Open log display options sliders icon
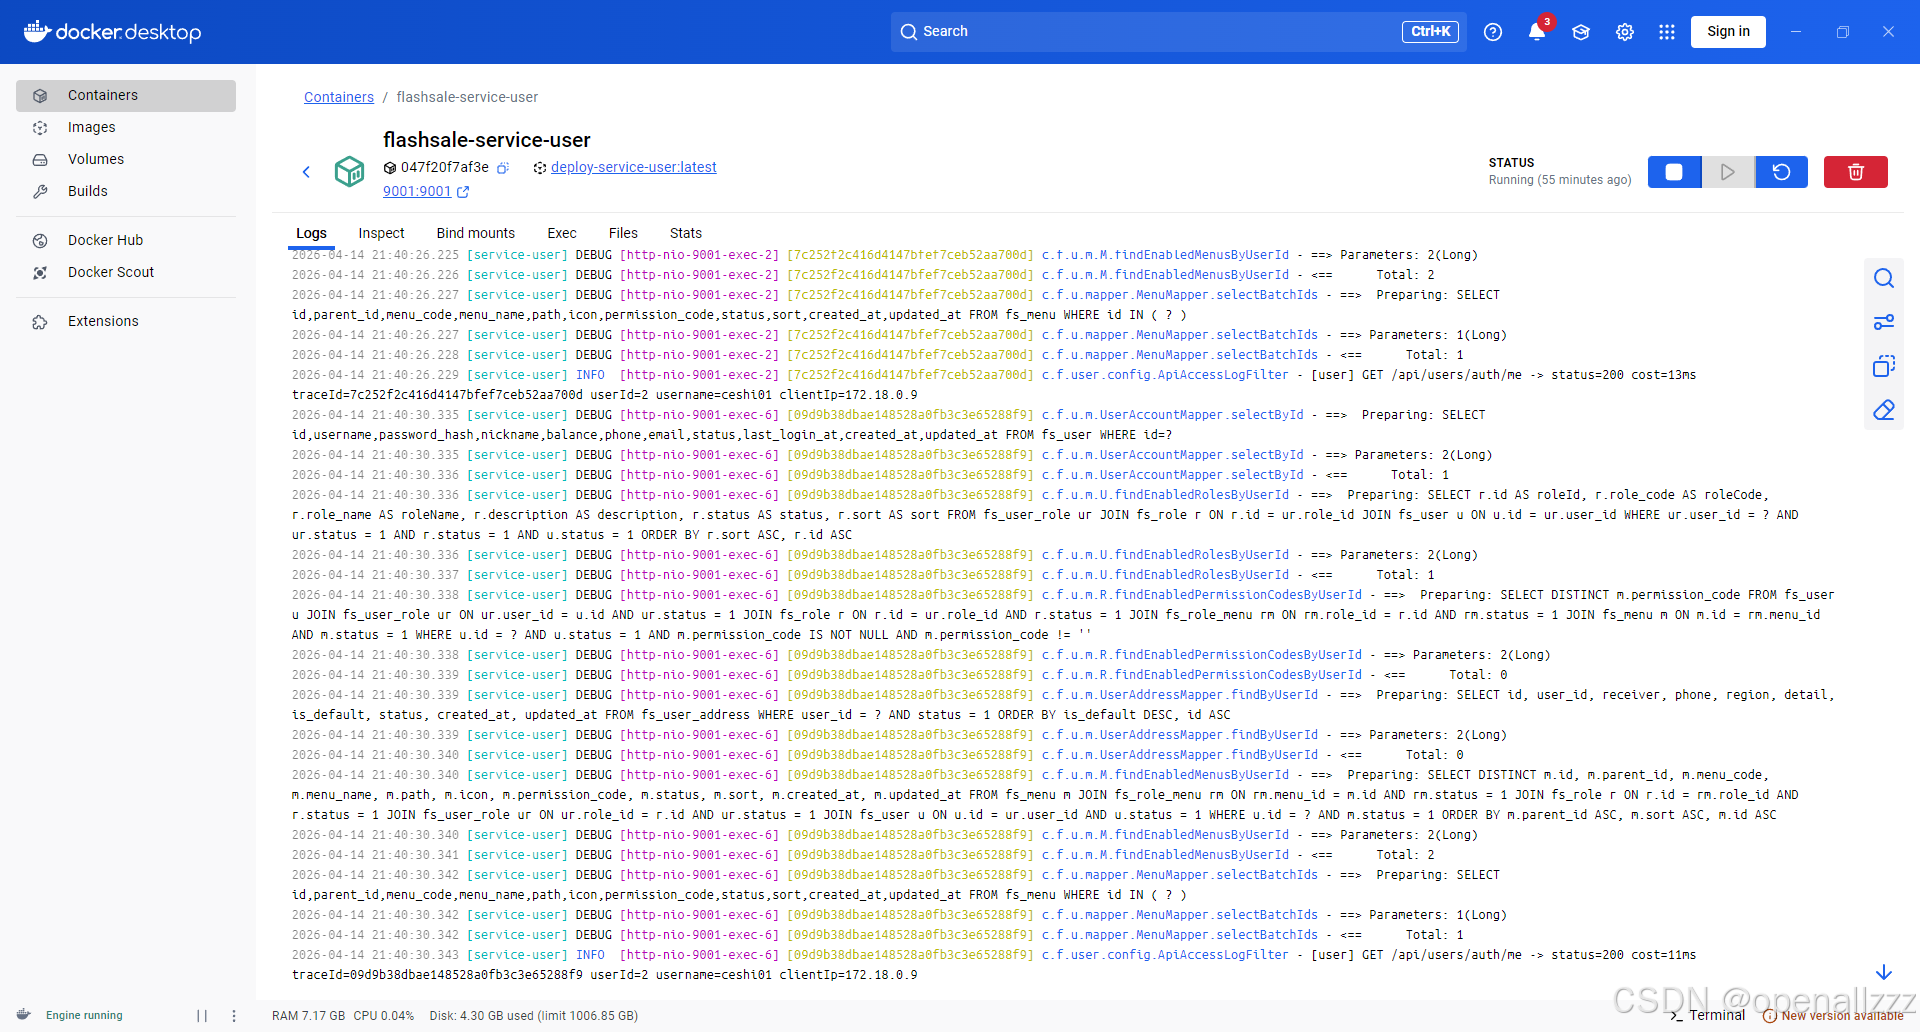The width and height of the screenshot is (1920, 1032). click(1884, 322)
